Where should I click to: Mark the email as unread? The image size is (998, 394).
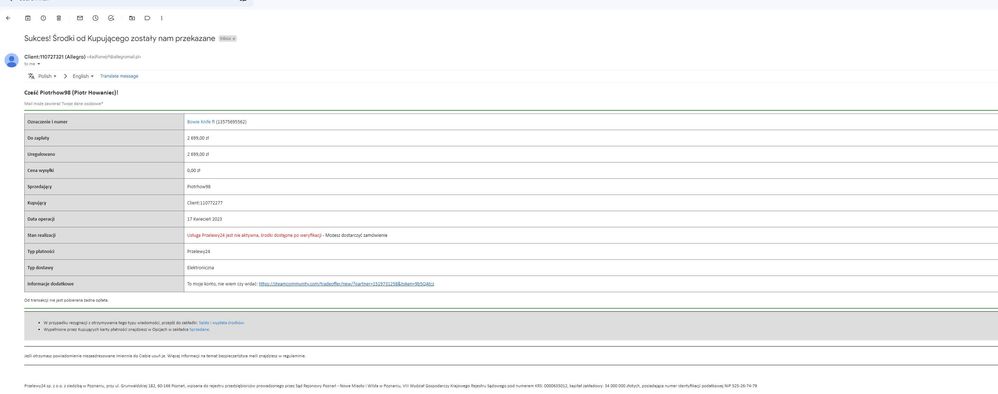[80, 18]
